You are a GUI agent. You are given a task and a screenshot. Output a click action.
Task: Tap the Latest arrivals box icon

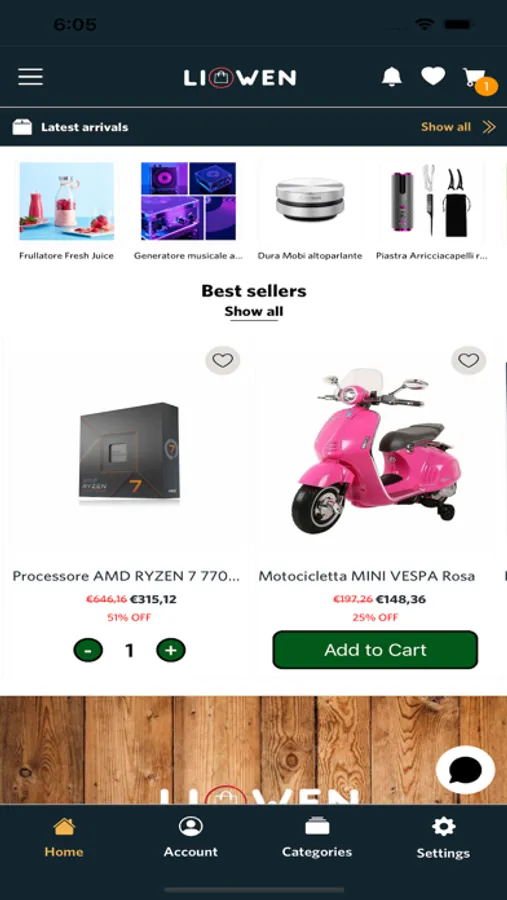22,127
